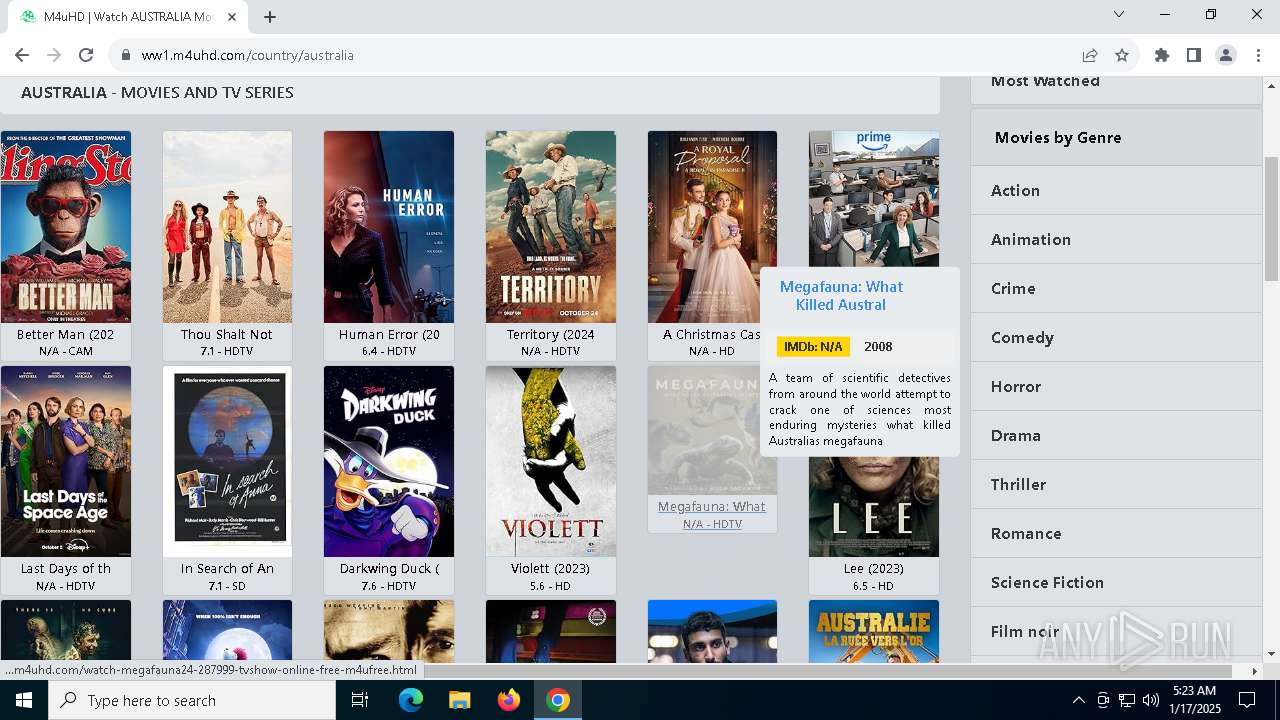View site information lock icon
This screenshot has width=1280, height=720.
point(125,55)
